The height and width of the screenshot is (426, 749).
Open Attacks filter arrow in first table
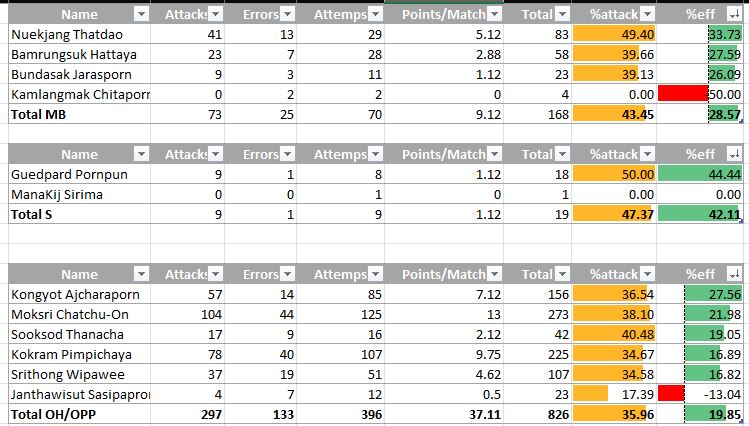coord(216,15)
